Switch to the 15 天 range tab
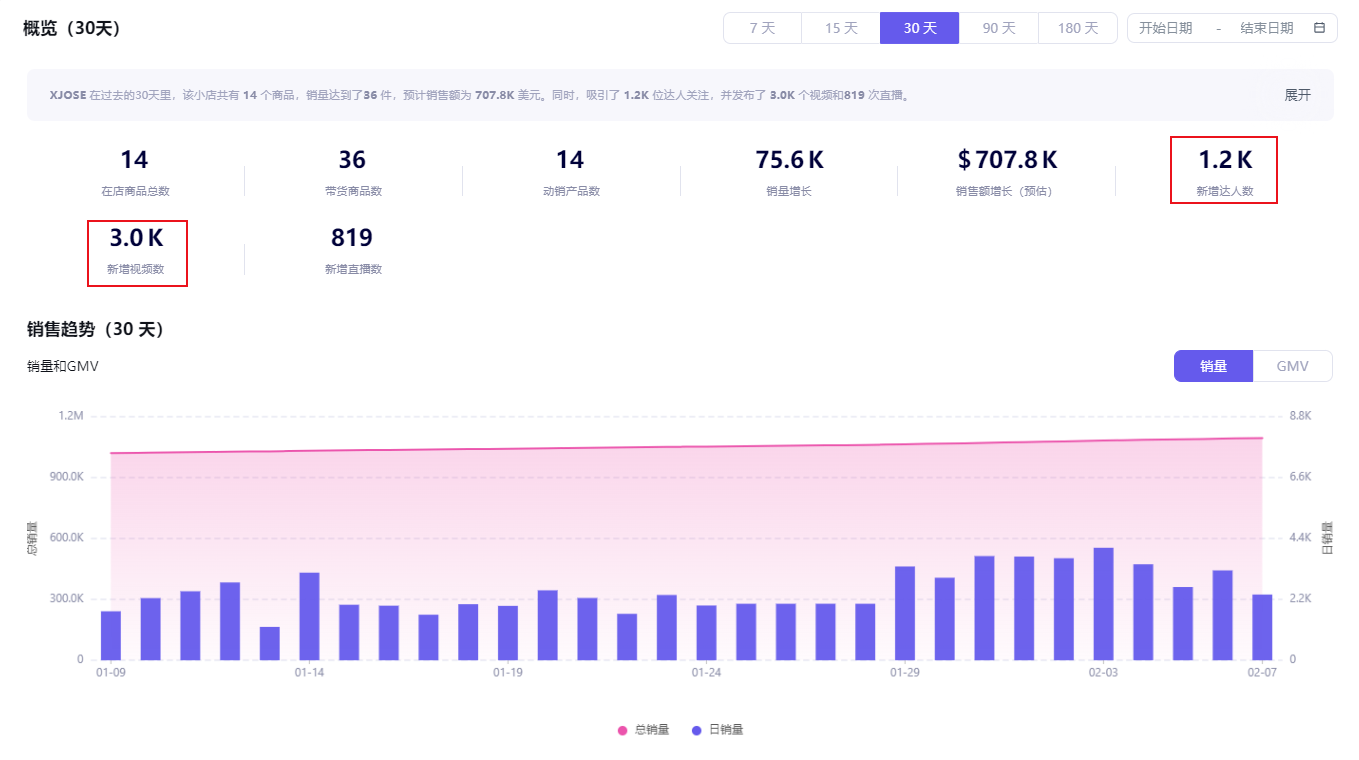The width and height of the screenshot is (1359, 760). (841, 28)
